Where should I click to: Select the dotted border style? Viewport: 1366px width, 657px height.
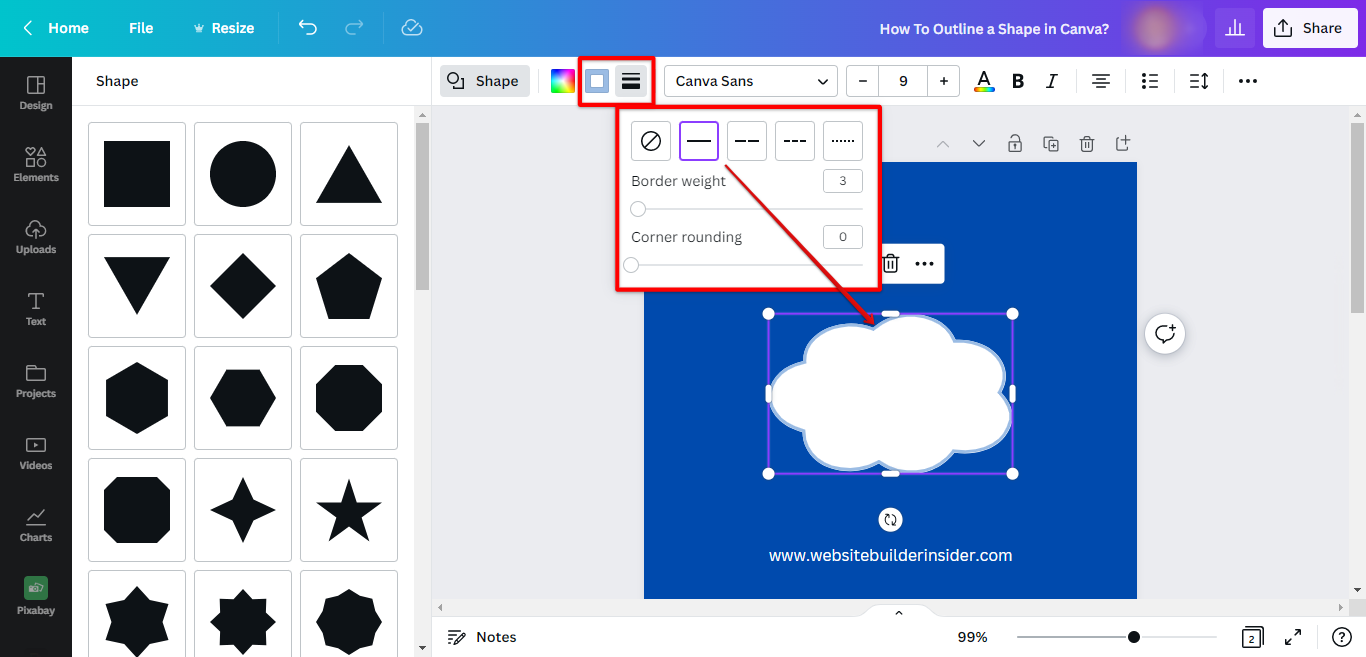coord(843,141)
